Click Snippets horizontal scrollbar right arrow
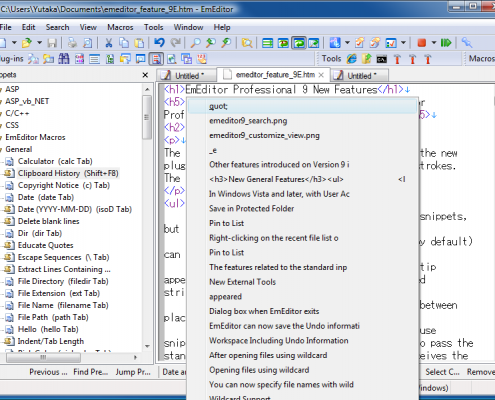The width and height of the screenshot is (495, 400). [135, 357]
